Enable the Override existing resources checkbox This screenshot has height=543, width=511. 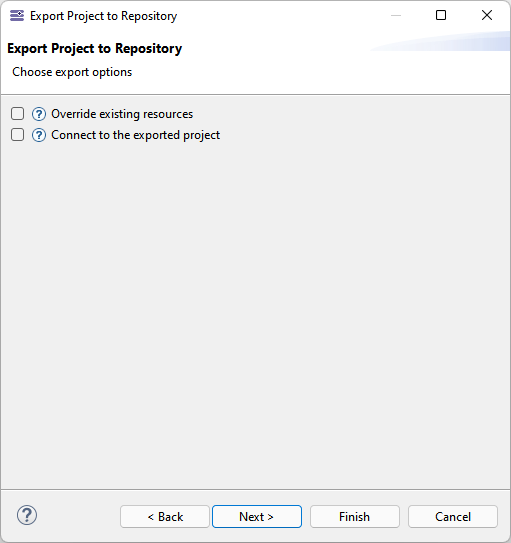17,114
